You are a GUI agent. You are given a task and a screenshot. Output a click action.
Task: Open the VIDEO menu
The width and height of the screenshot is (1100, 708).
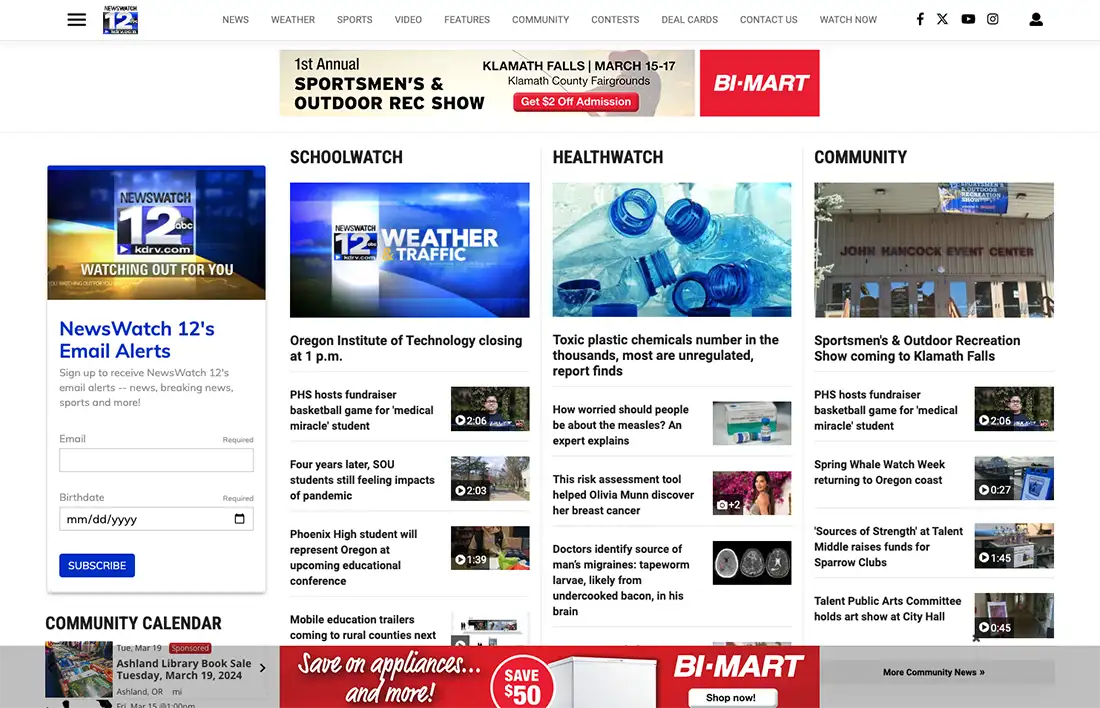[408, 20]
